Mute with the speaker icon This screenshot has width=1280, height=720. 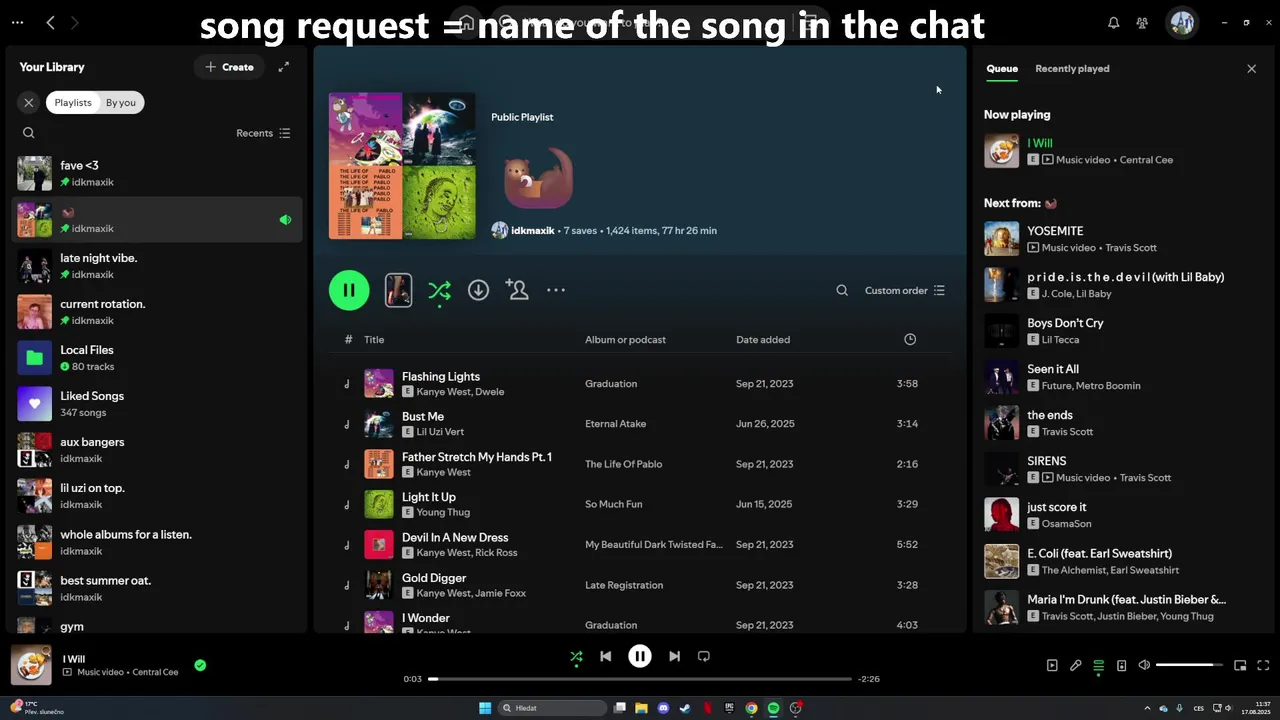[1144, 665]
